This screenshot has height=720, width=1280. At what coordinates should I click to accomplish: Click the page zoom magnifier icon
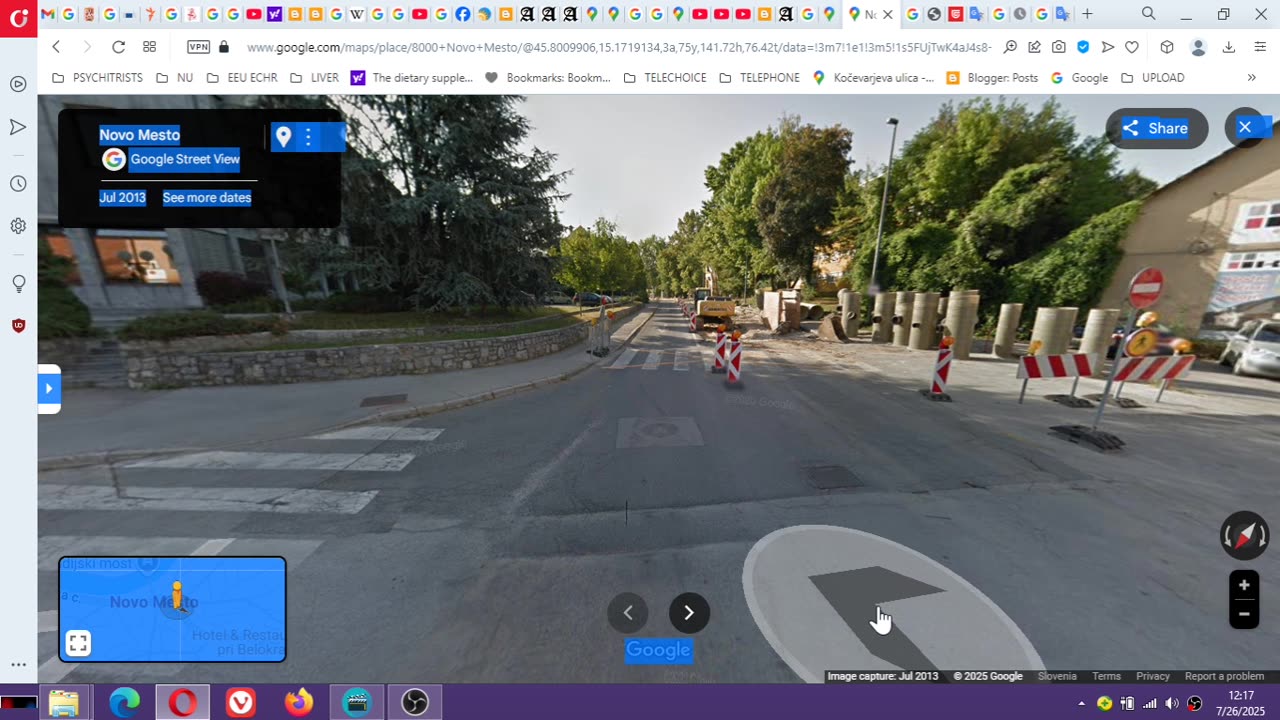click(1010, 47)
